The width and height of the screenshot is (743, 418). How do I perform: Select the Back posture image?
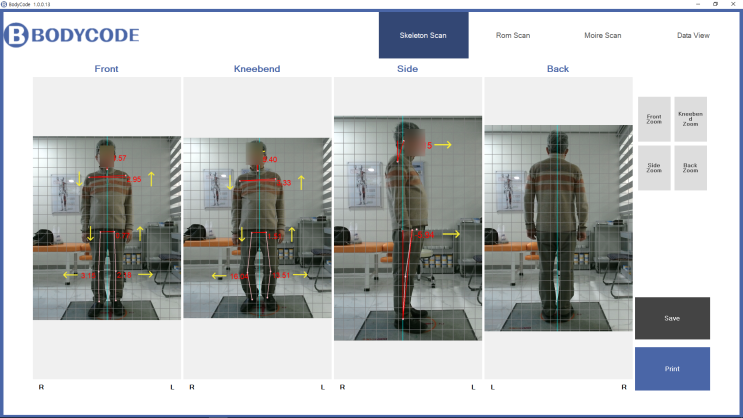point(558,228)
